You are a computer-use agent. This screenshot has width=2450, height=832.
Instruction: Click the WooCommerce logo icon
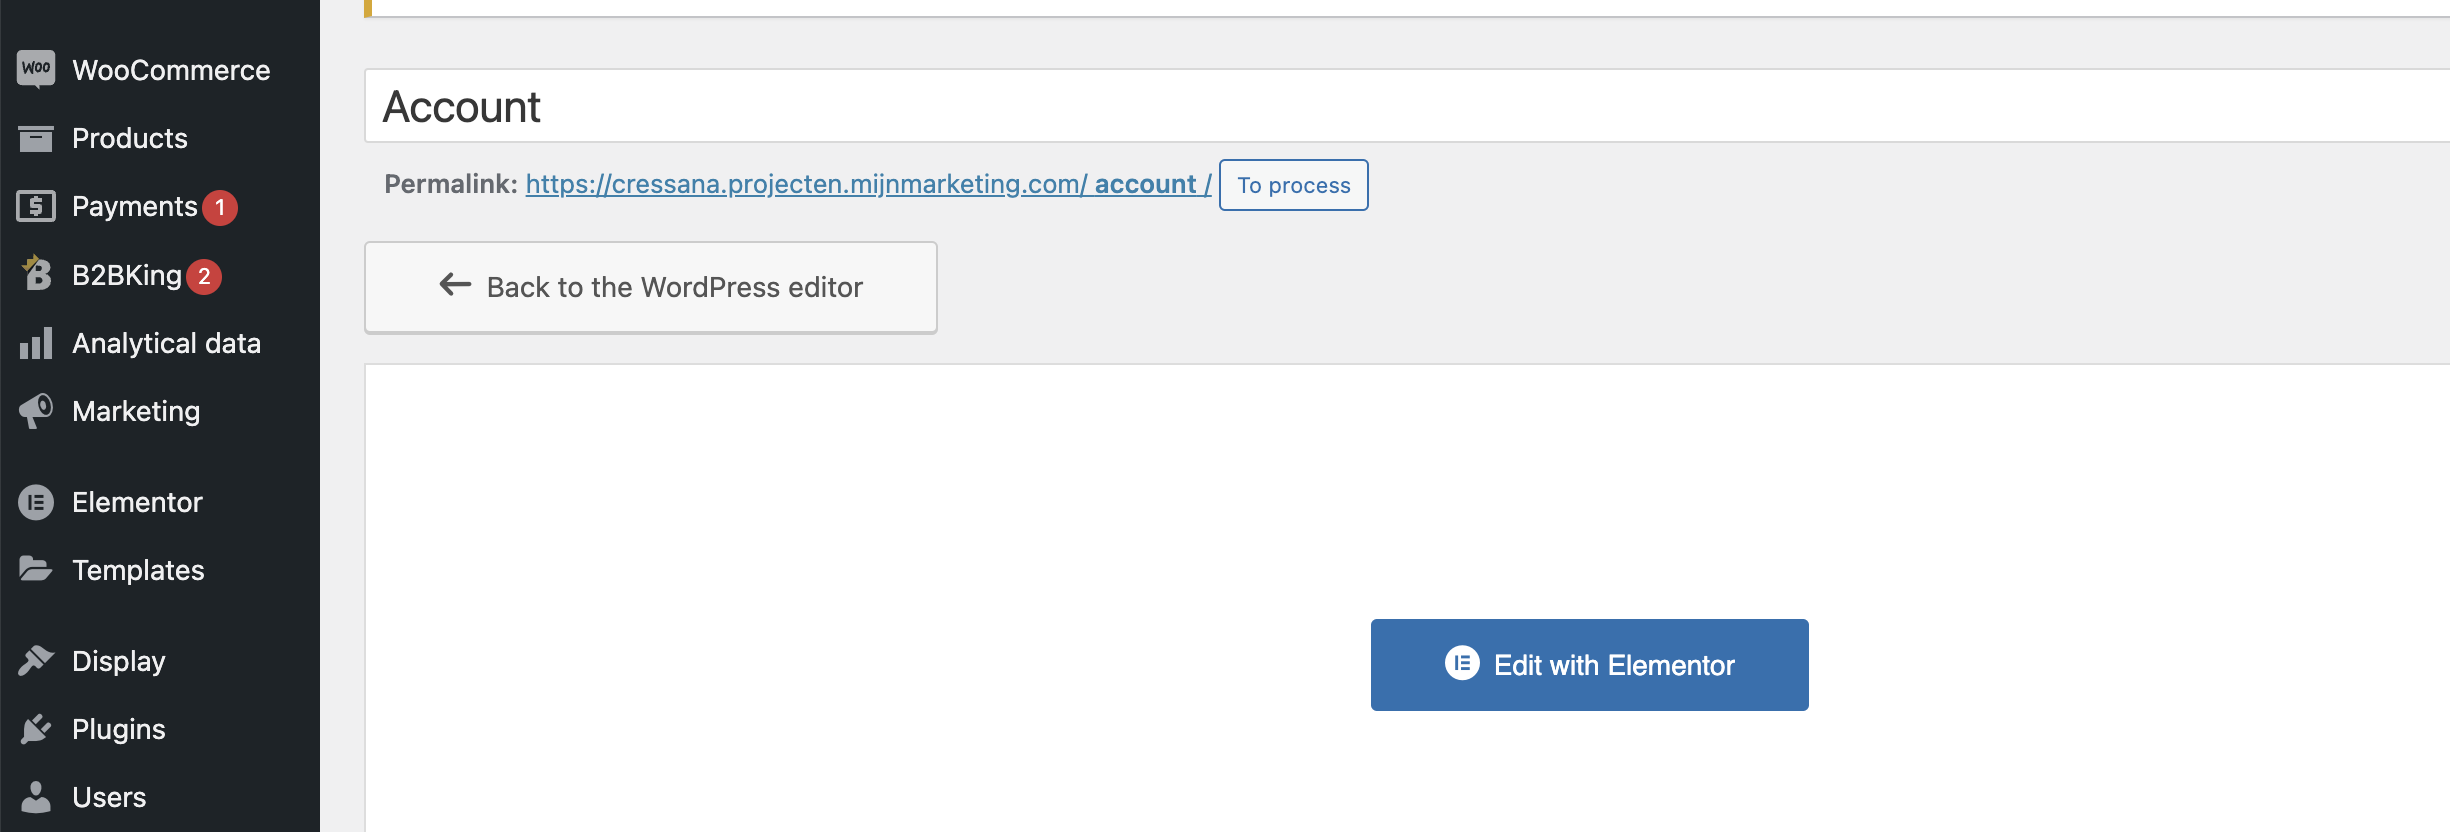pos(36,69)
